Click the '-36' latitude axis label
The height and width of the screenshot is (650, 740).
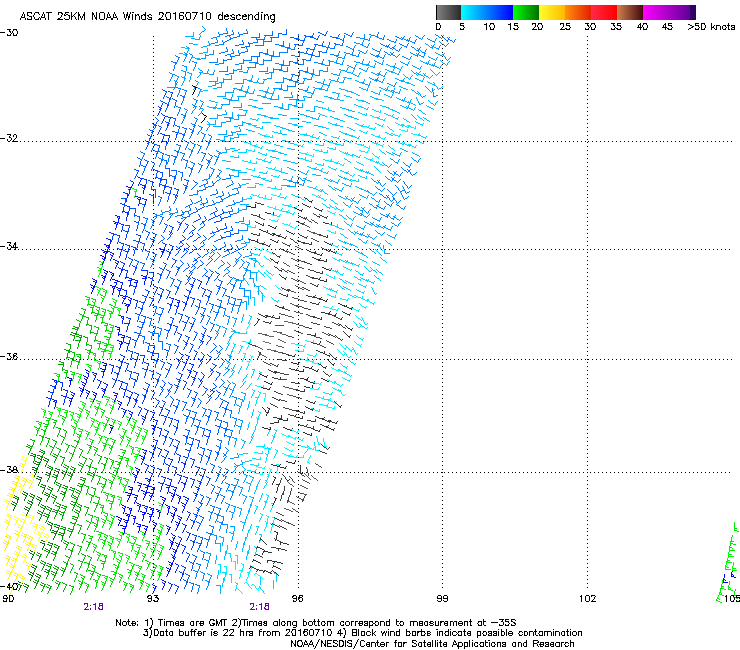tap(9, 356)
